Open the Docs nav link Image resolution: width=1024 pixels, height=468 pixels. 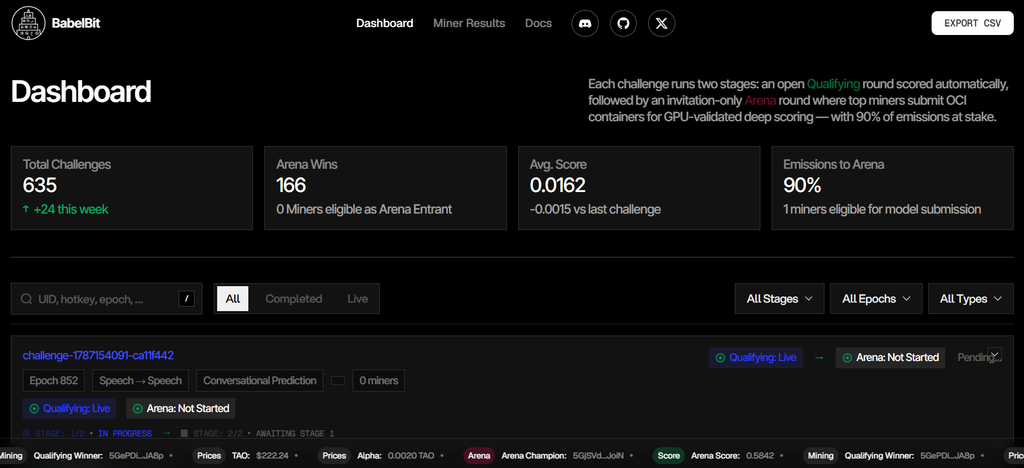point(538,23)
